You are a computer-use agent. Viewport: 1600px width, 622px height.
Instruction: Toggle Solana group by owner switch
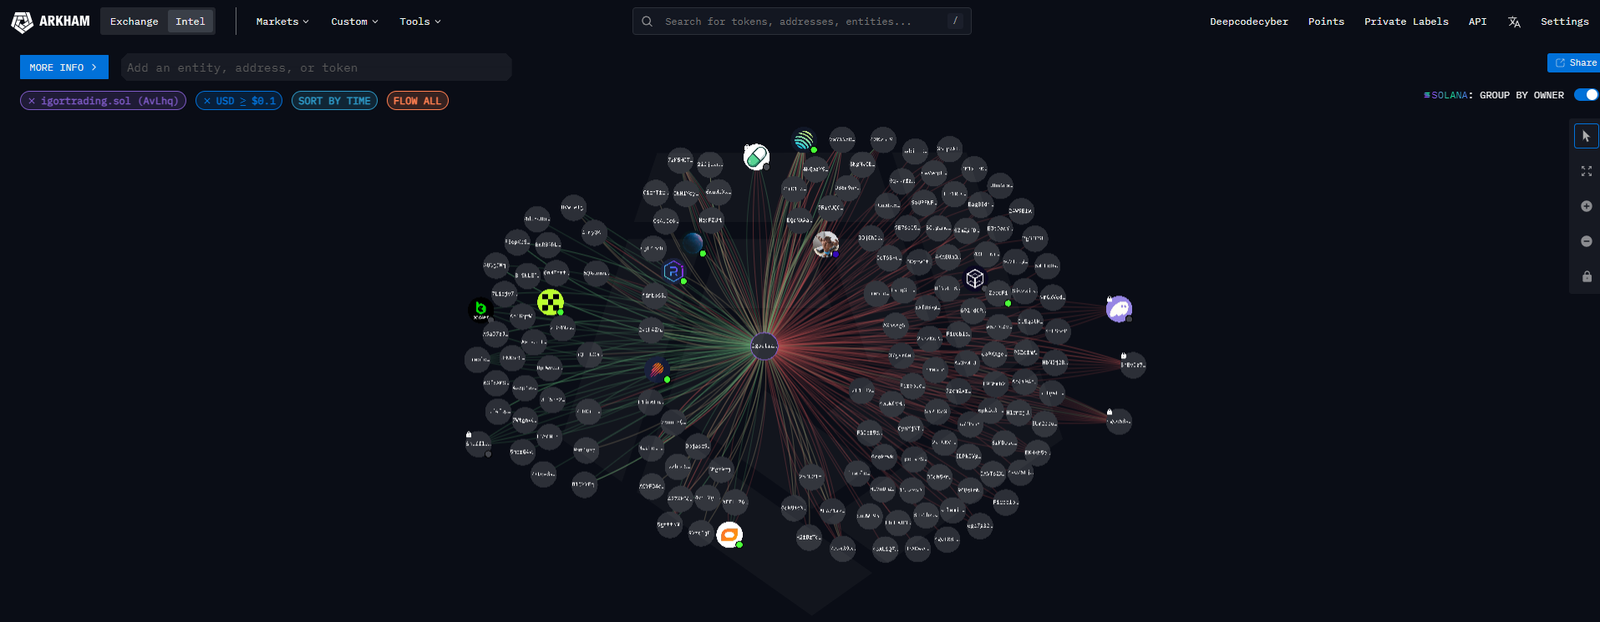tap(1586, 95)
